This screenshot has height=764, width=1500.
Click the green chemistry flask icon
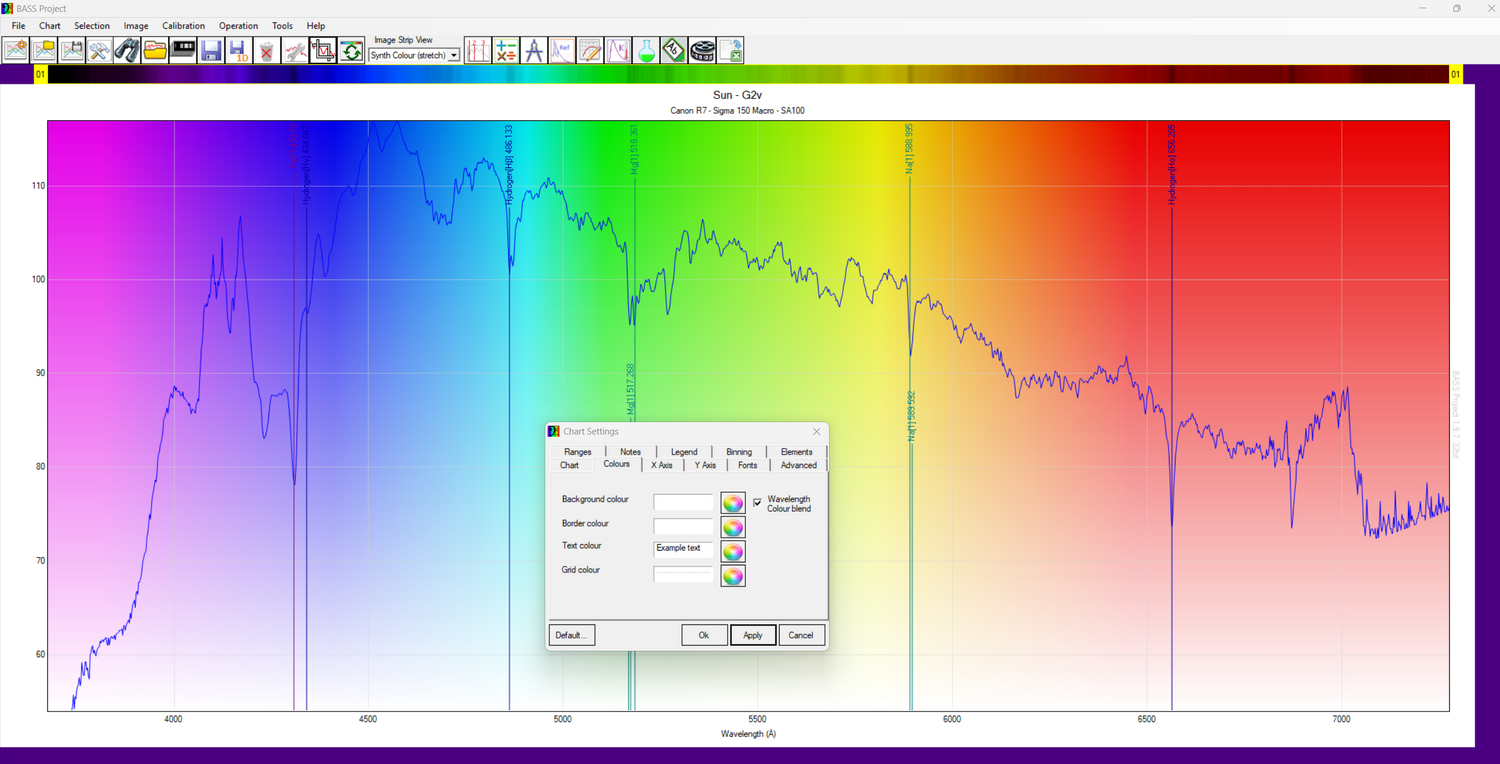click(x=646, y=50)
